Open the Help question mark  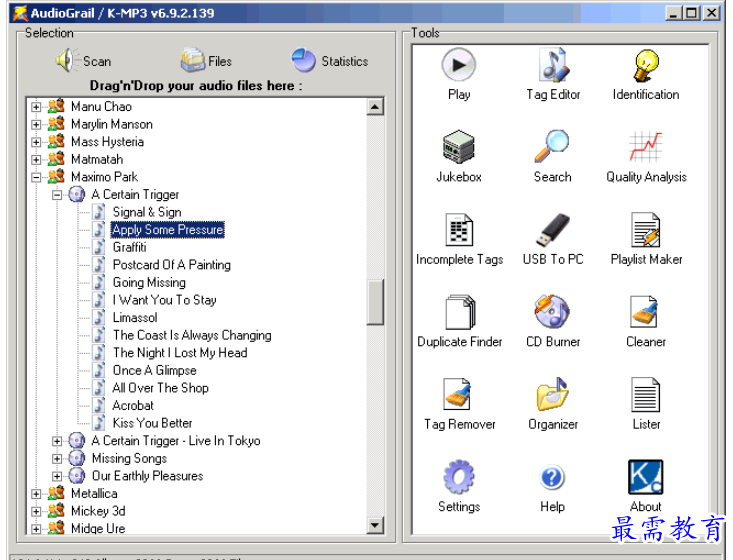[x=553, y=487]
